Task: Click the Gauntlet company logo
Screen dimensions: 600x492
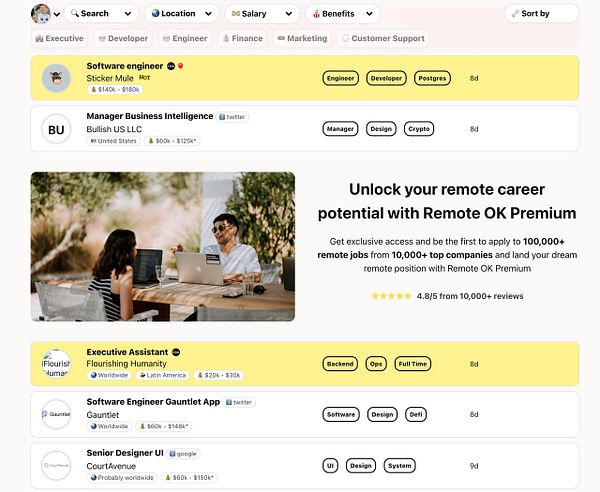Action: click(x=56, y=414)
